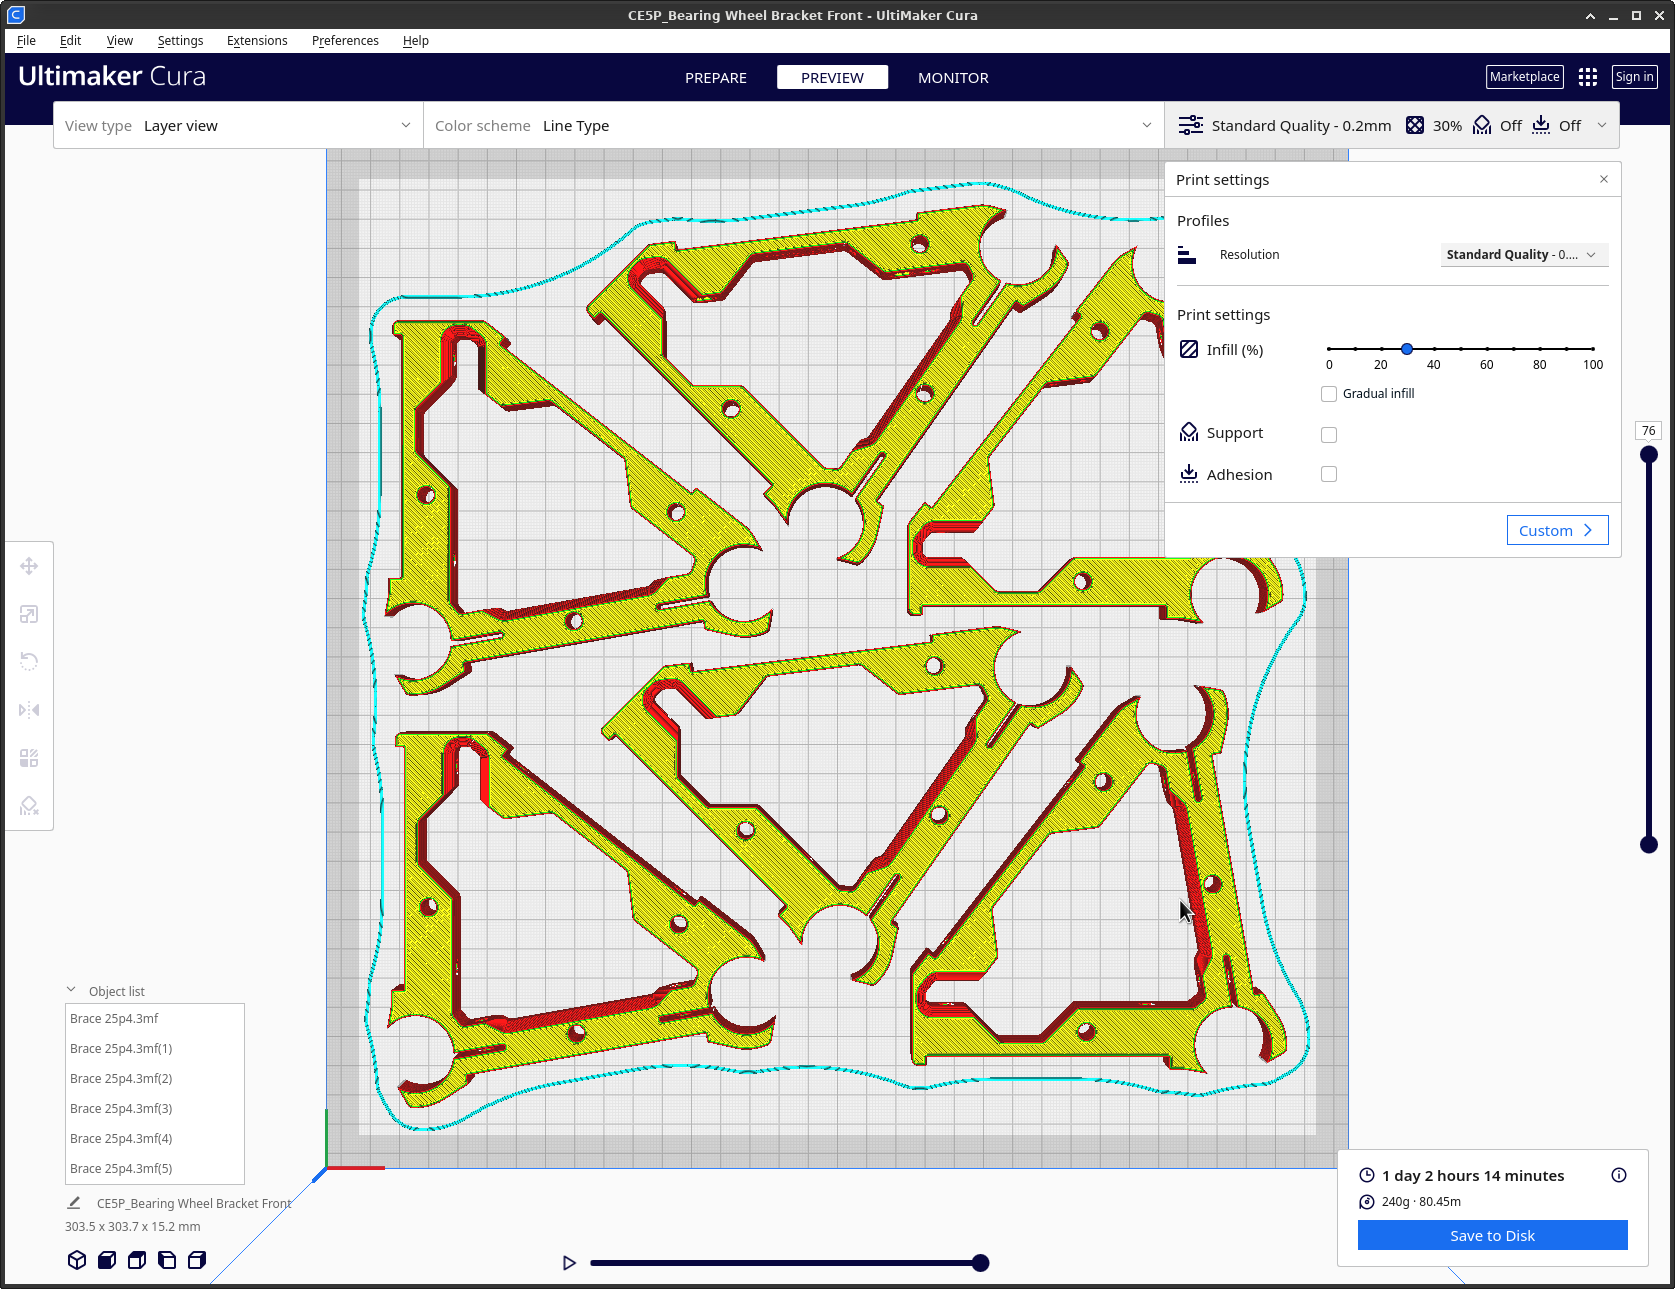Switch to the MONITOR stage
Image resolution: width=1675 pixels, height=1289 pixels.
coord(953,78)
